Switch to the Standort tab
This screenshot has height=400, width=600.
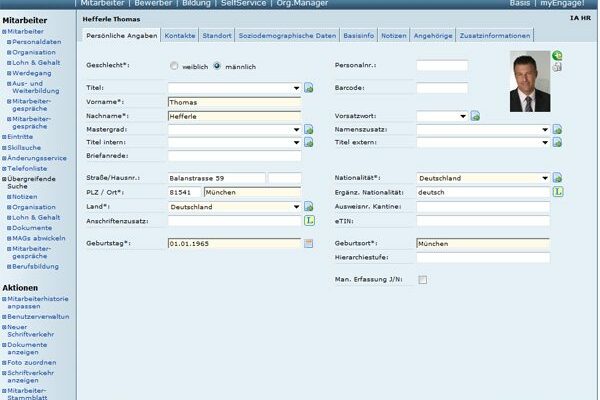217,36
